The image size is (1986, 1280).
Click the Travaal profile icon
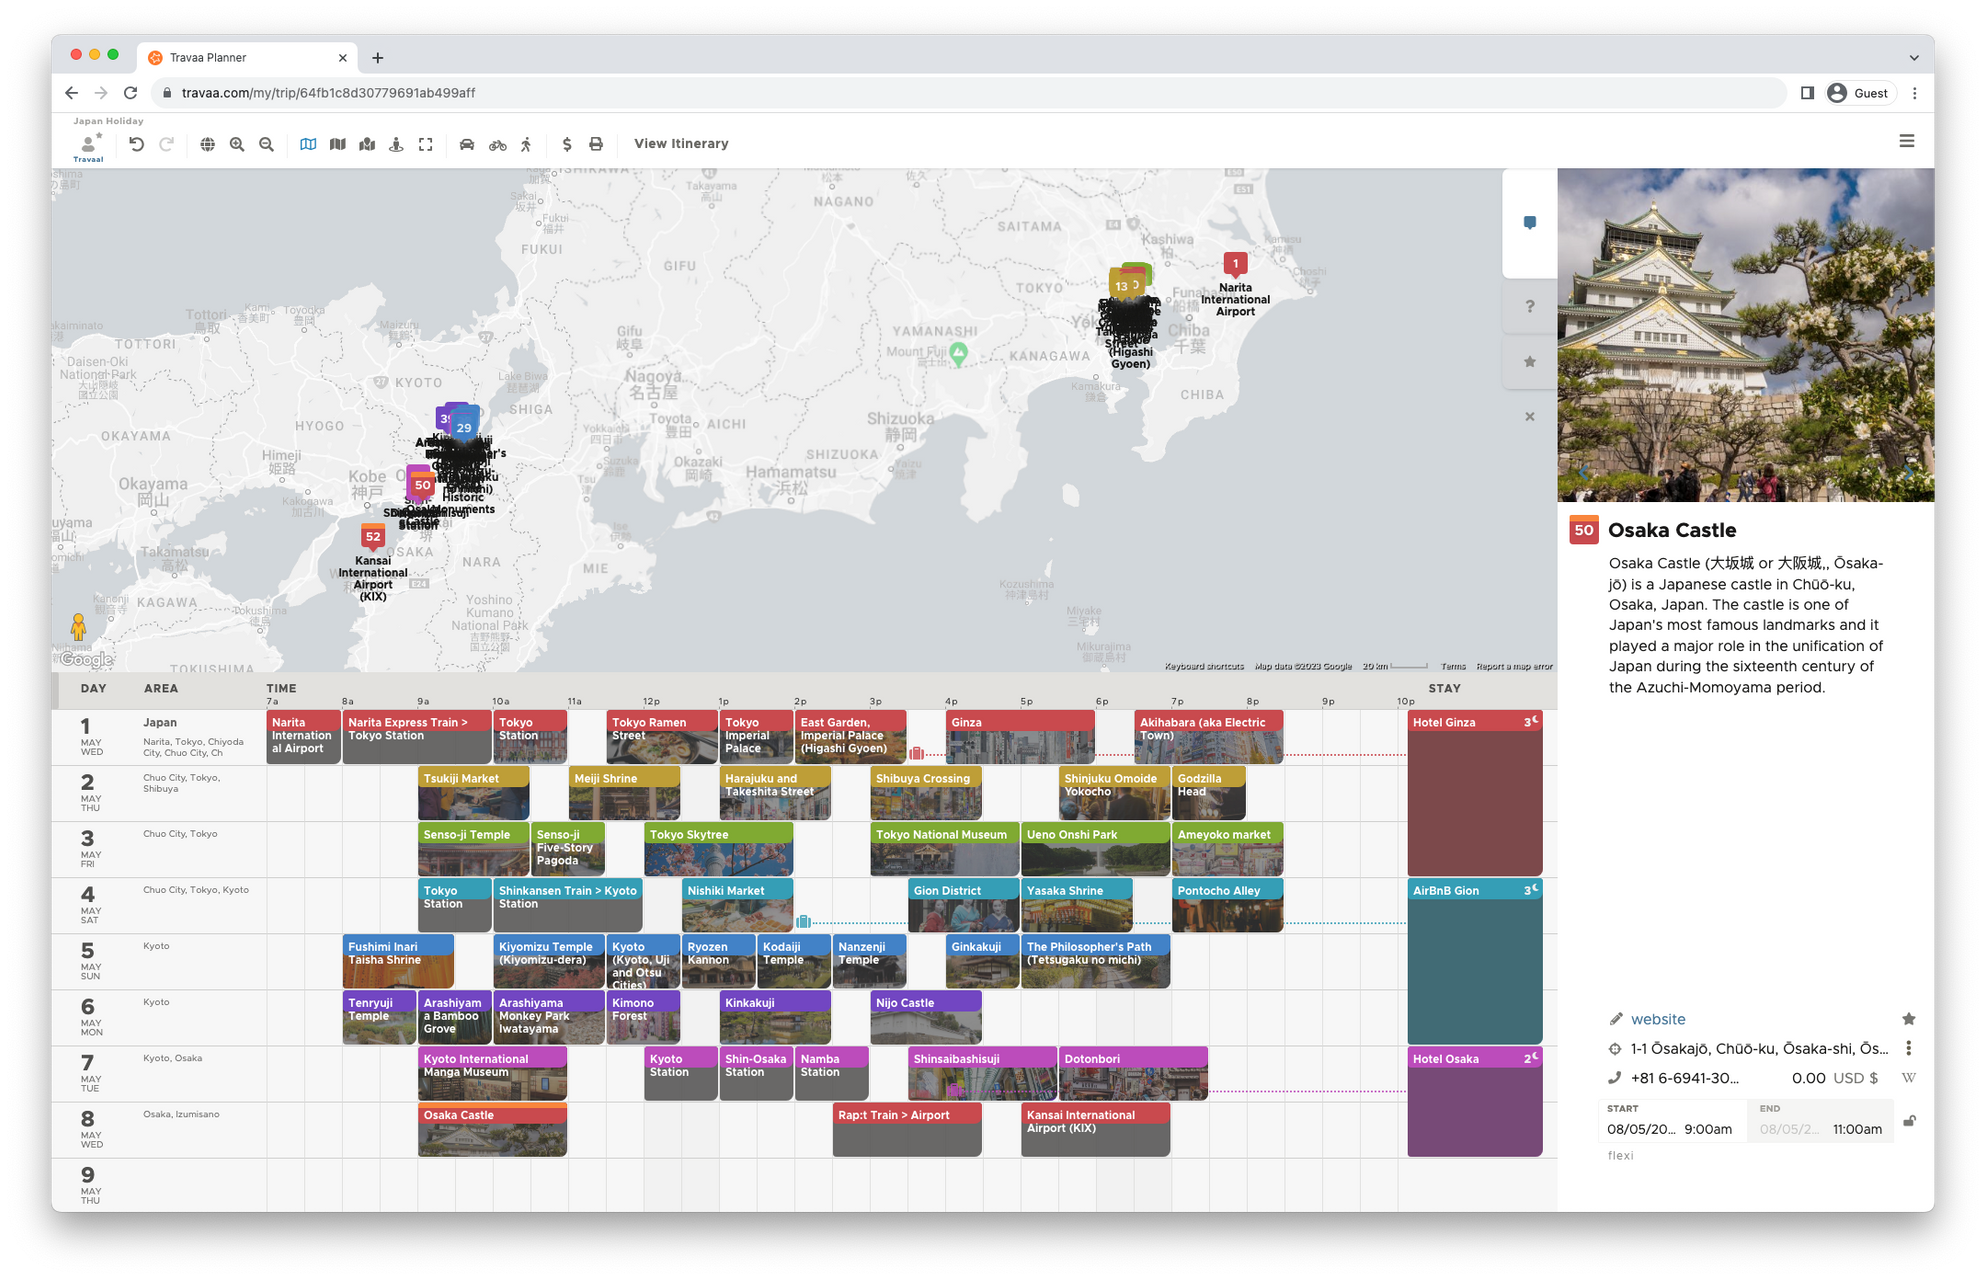click(x=89, y=145)
